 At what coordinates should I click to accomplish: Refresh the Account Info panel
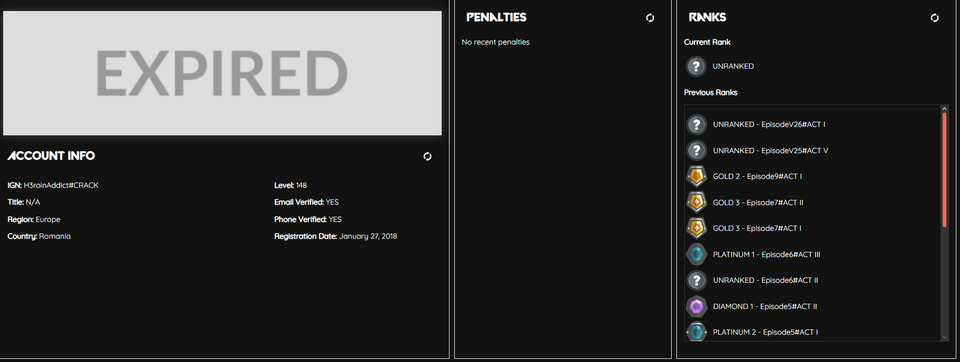click(x=427, y=156)
